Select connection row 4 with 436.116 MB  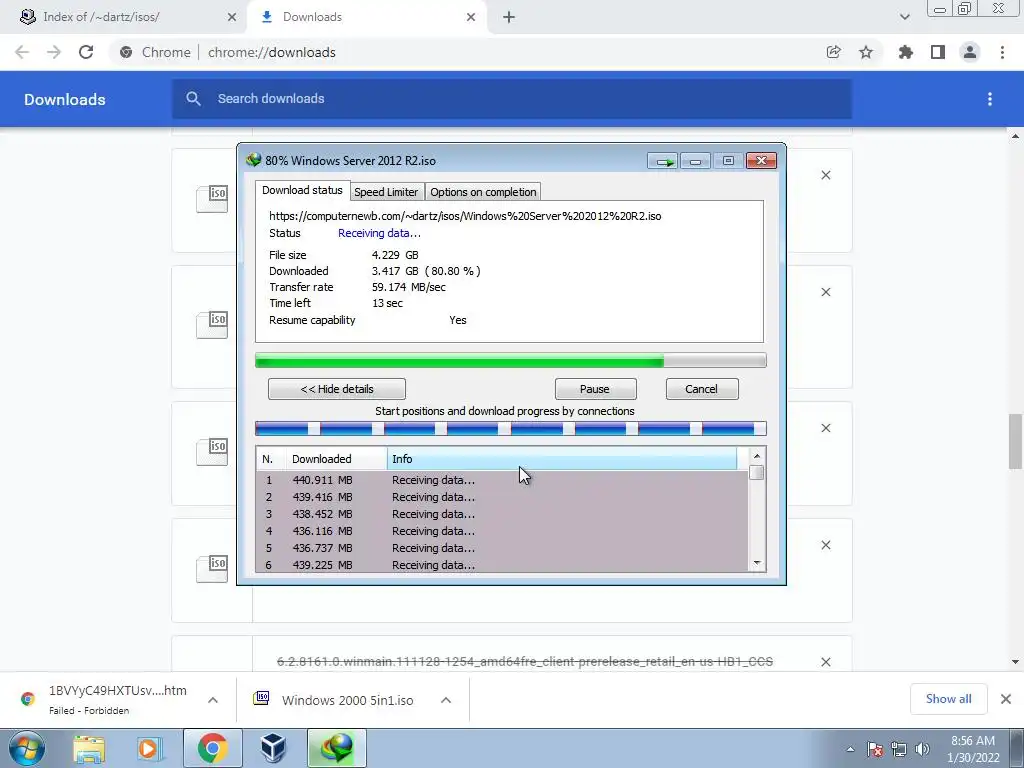pos(502,531)
